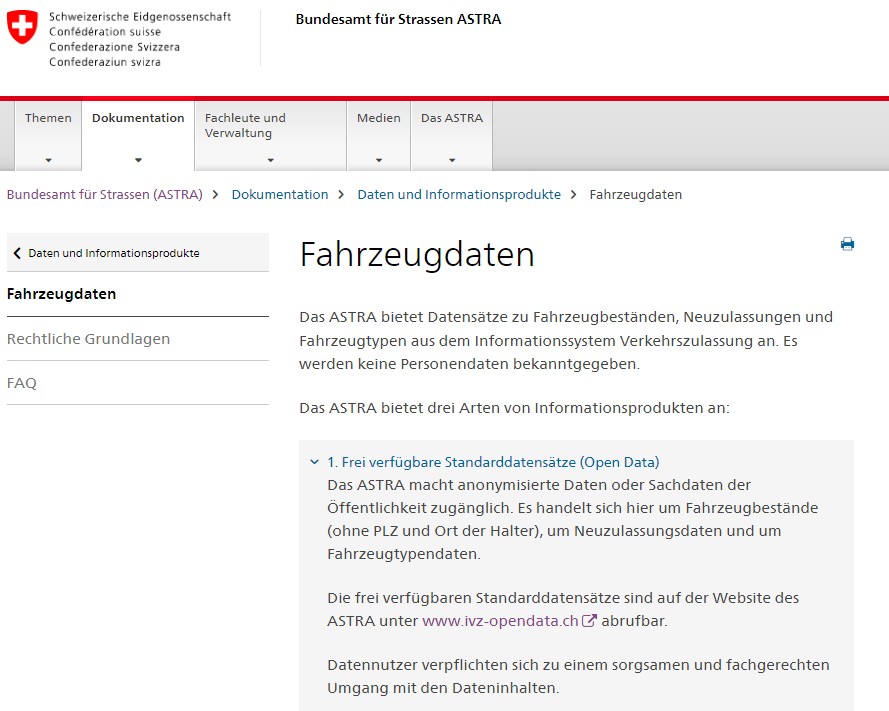Open Daten und Informationsprodukte via breadcrumb
This screenshot has height=711, width=889.
(x=459, y=194)
